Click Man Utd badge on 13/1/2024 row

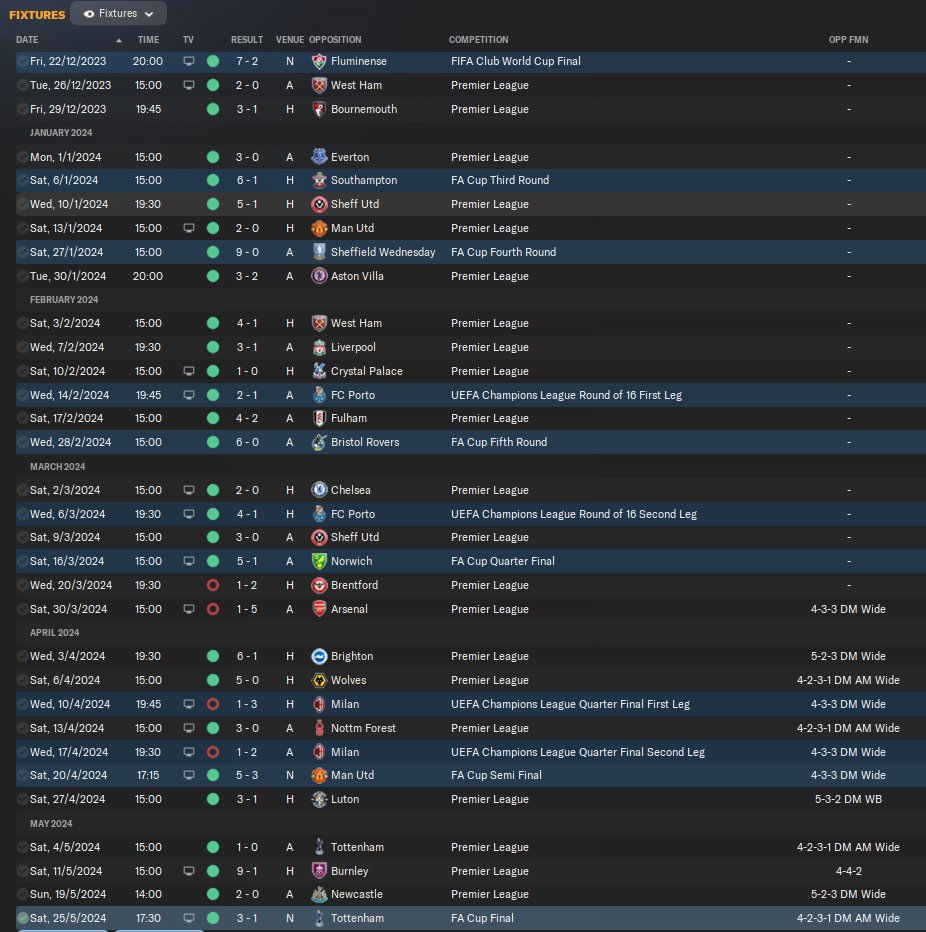(319, 228)
